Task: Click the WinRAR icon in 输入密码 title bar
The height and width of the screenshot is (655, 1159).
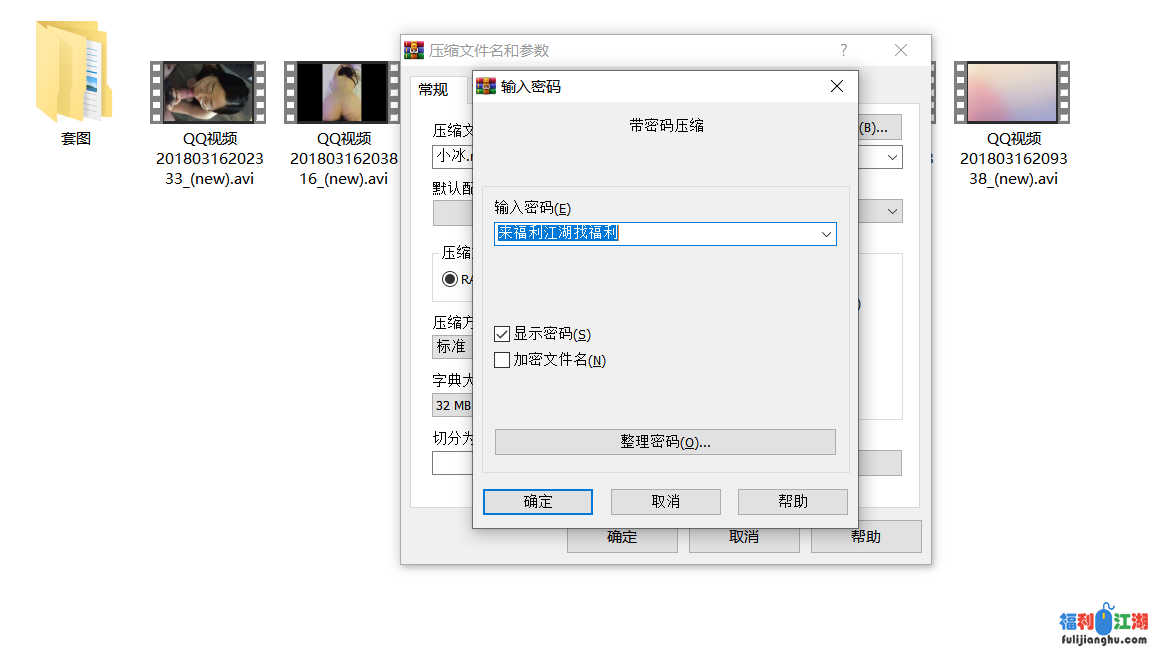Action: (486, 87)
